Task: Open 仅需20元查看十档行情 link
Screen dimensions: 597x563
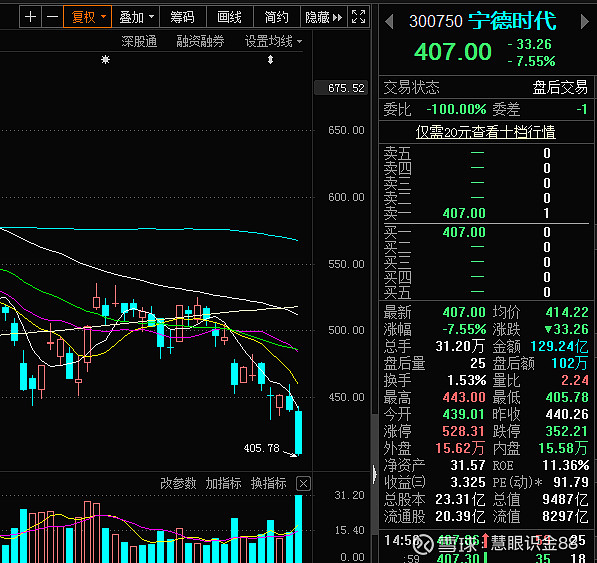Action: click(x=485, y=132)
